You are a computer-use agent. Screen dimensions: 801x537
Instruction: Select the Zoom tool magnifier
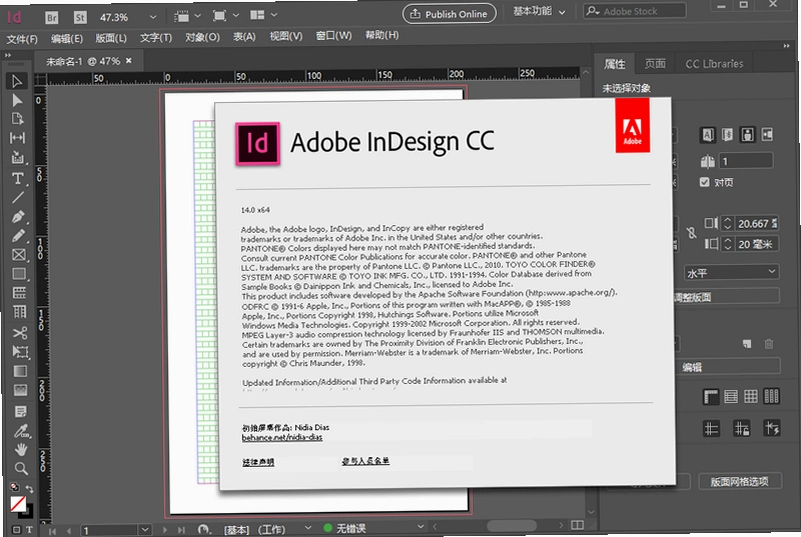point(21,469)
